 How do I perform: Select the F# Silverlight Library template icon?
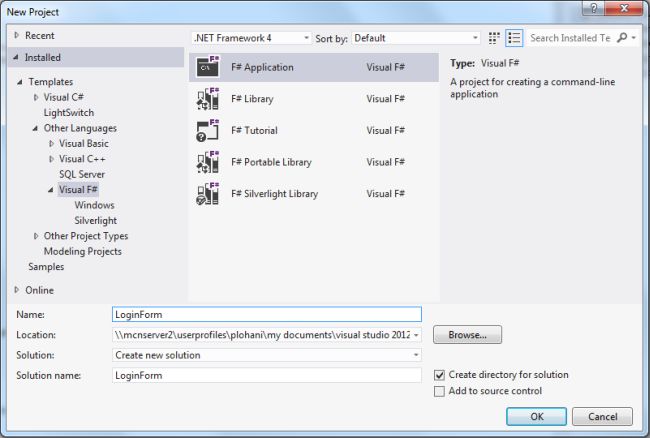(x=208, y=194)
